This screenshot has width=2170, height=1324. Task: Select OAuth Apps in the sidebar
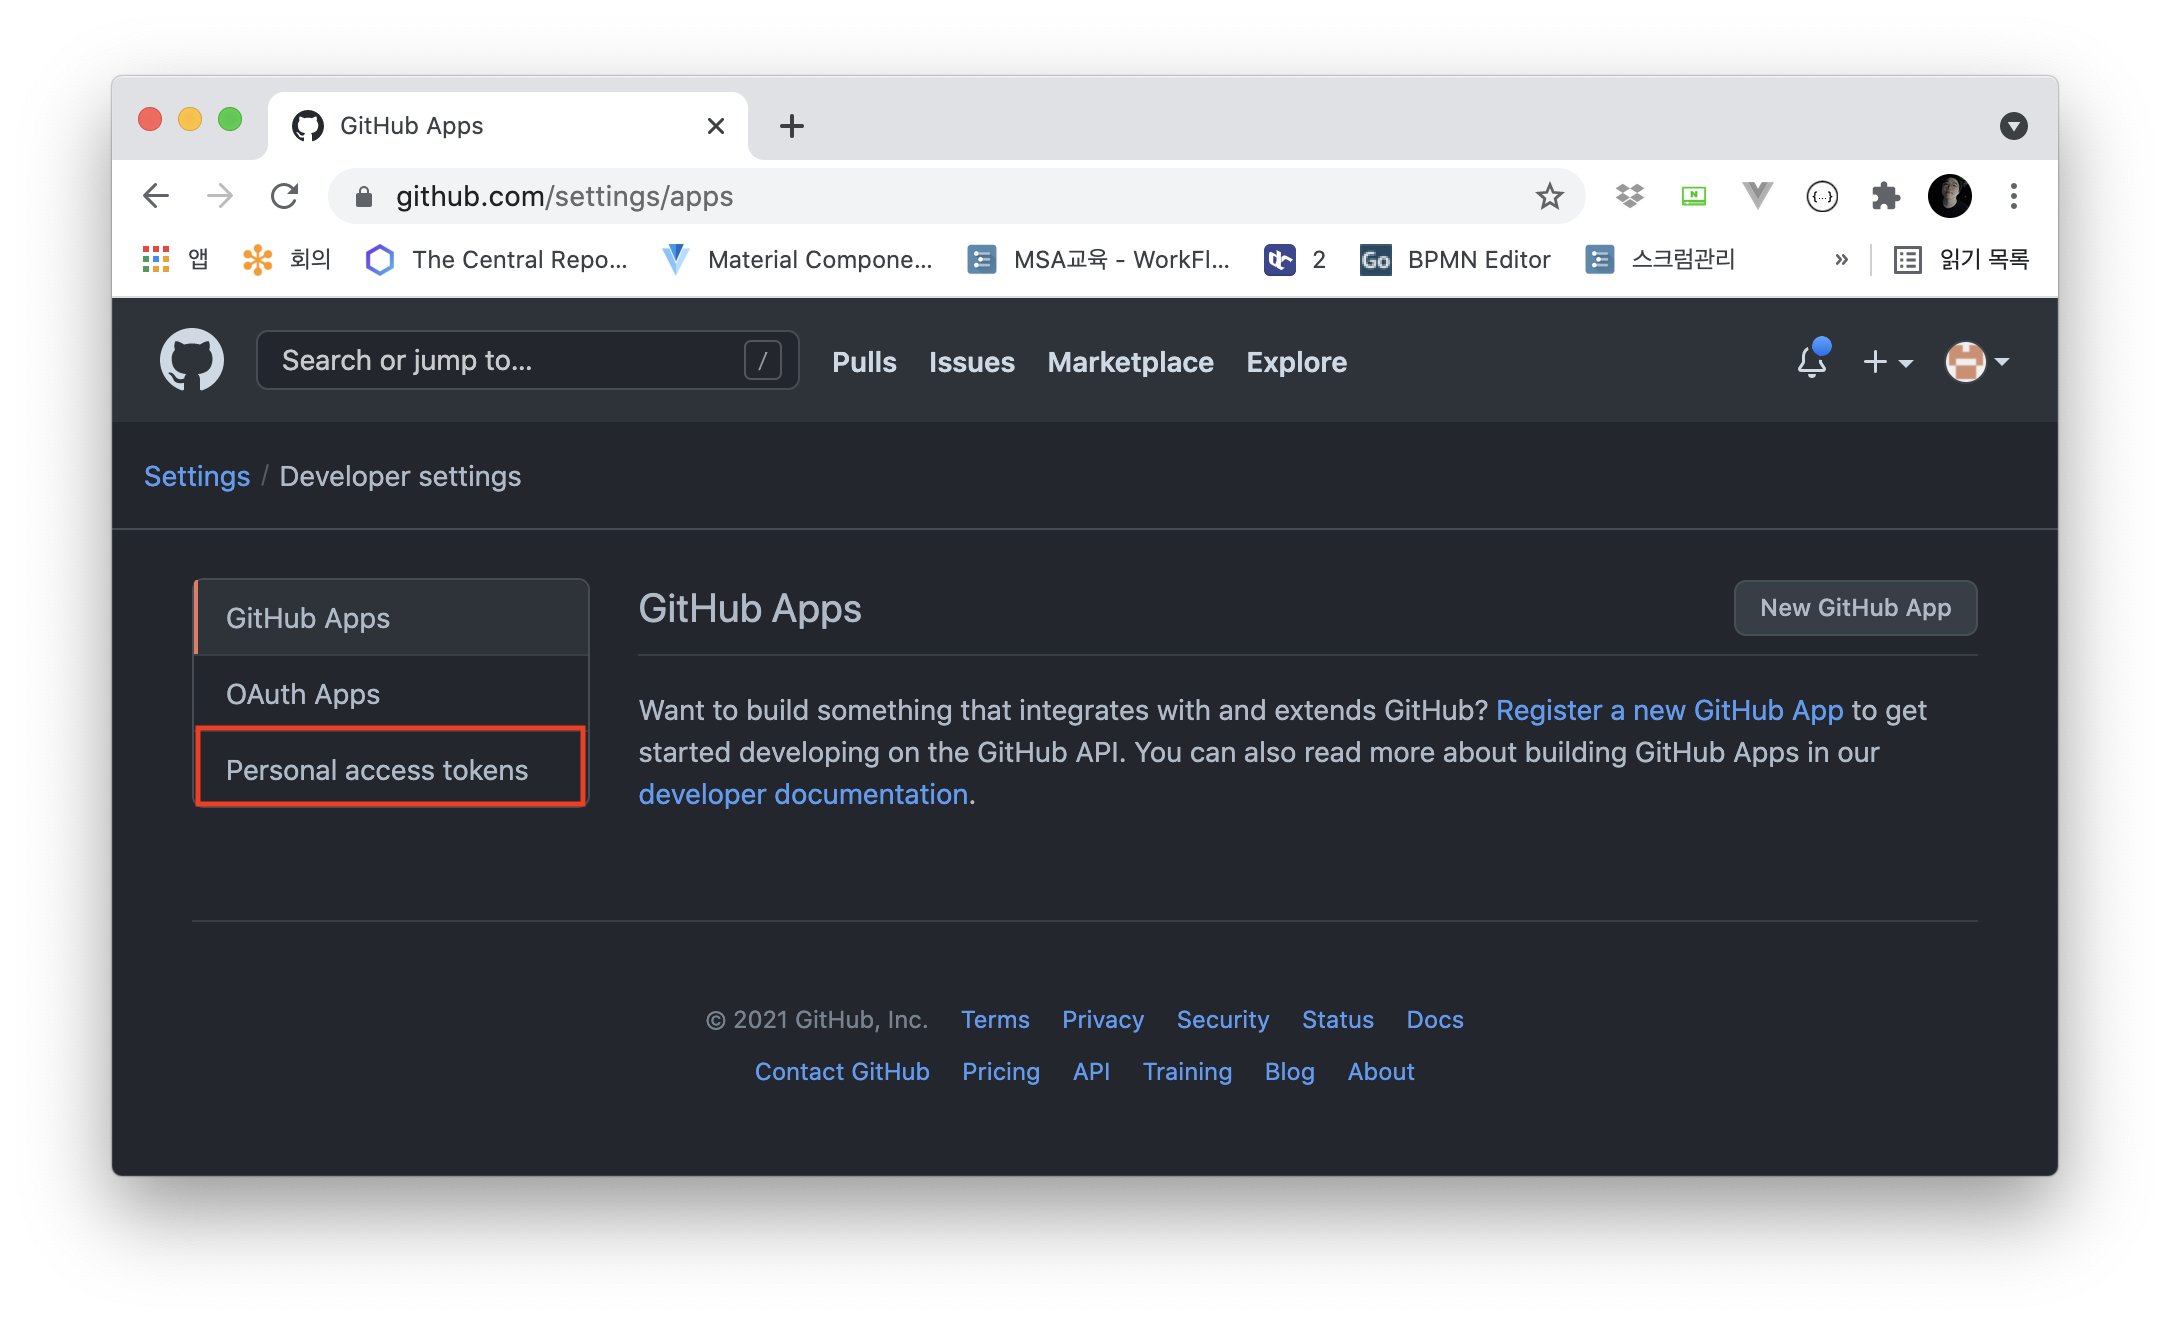(391, 694)
